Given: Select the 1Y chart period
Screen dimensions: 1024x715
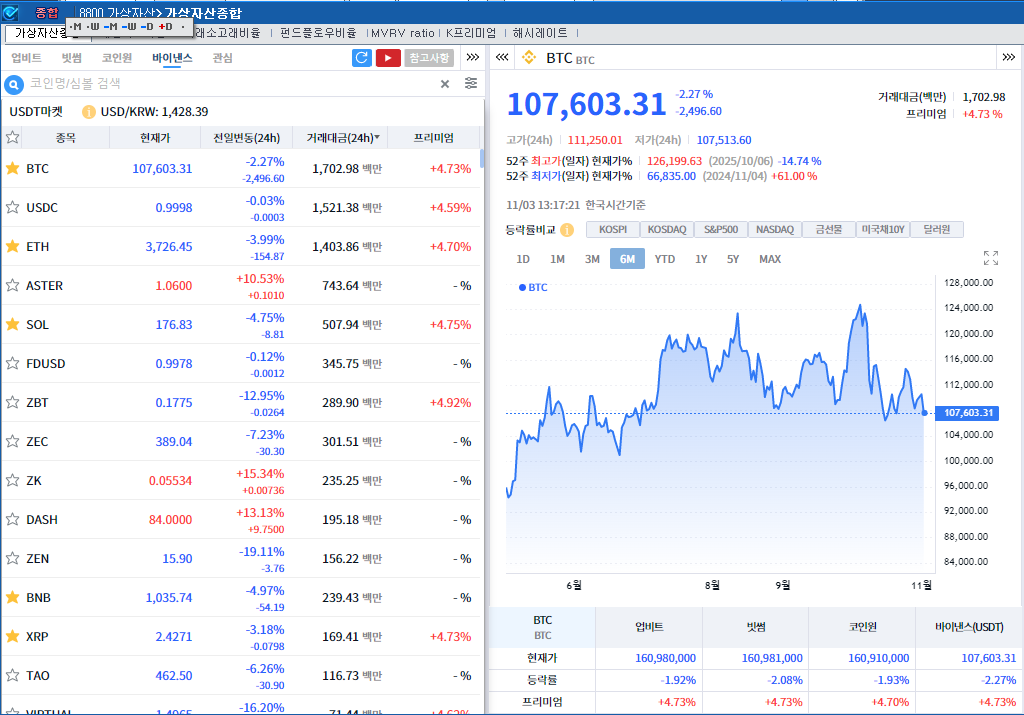Looking at the screenshot, I should [701, 259].
